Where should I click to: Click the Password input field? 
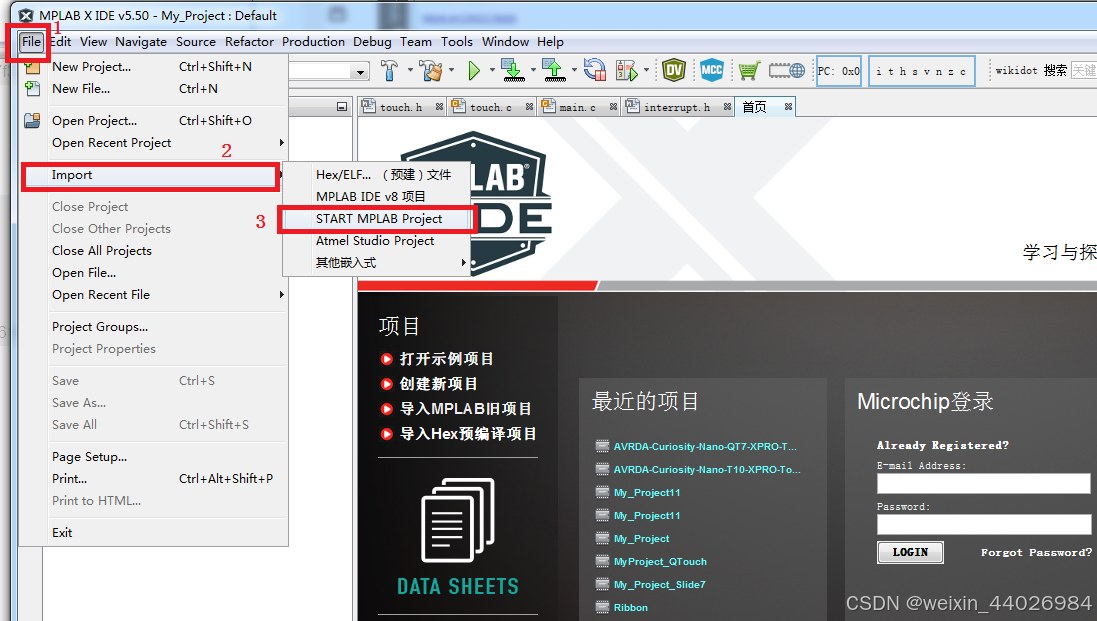click(984, 524)
